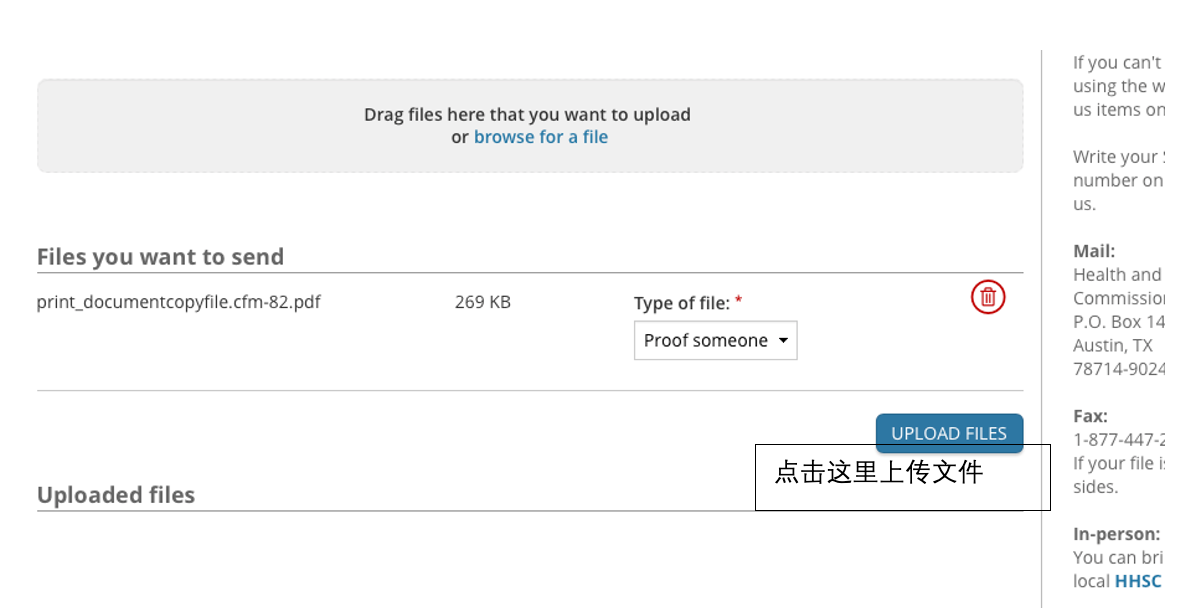Click the Chinese annotation text box

tap(902, 478)
